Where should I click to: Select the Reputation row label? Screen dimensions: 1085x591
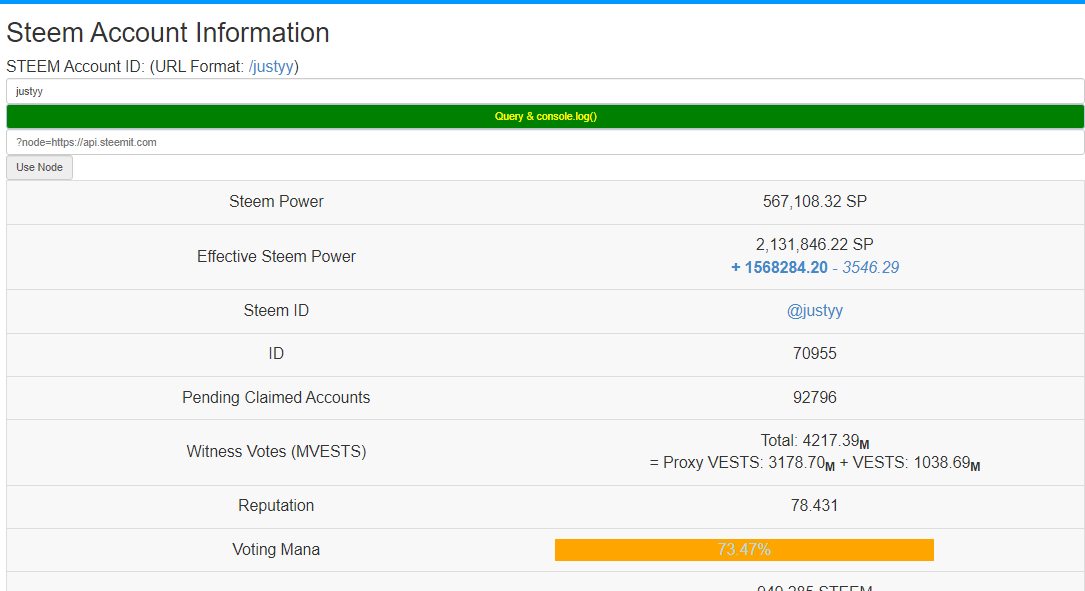(x=276, y=505)
